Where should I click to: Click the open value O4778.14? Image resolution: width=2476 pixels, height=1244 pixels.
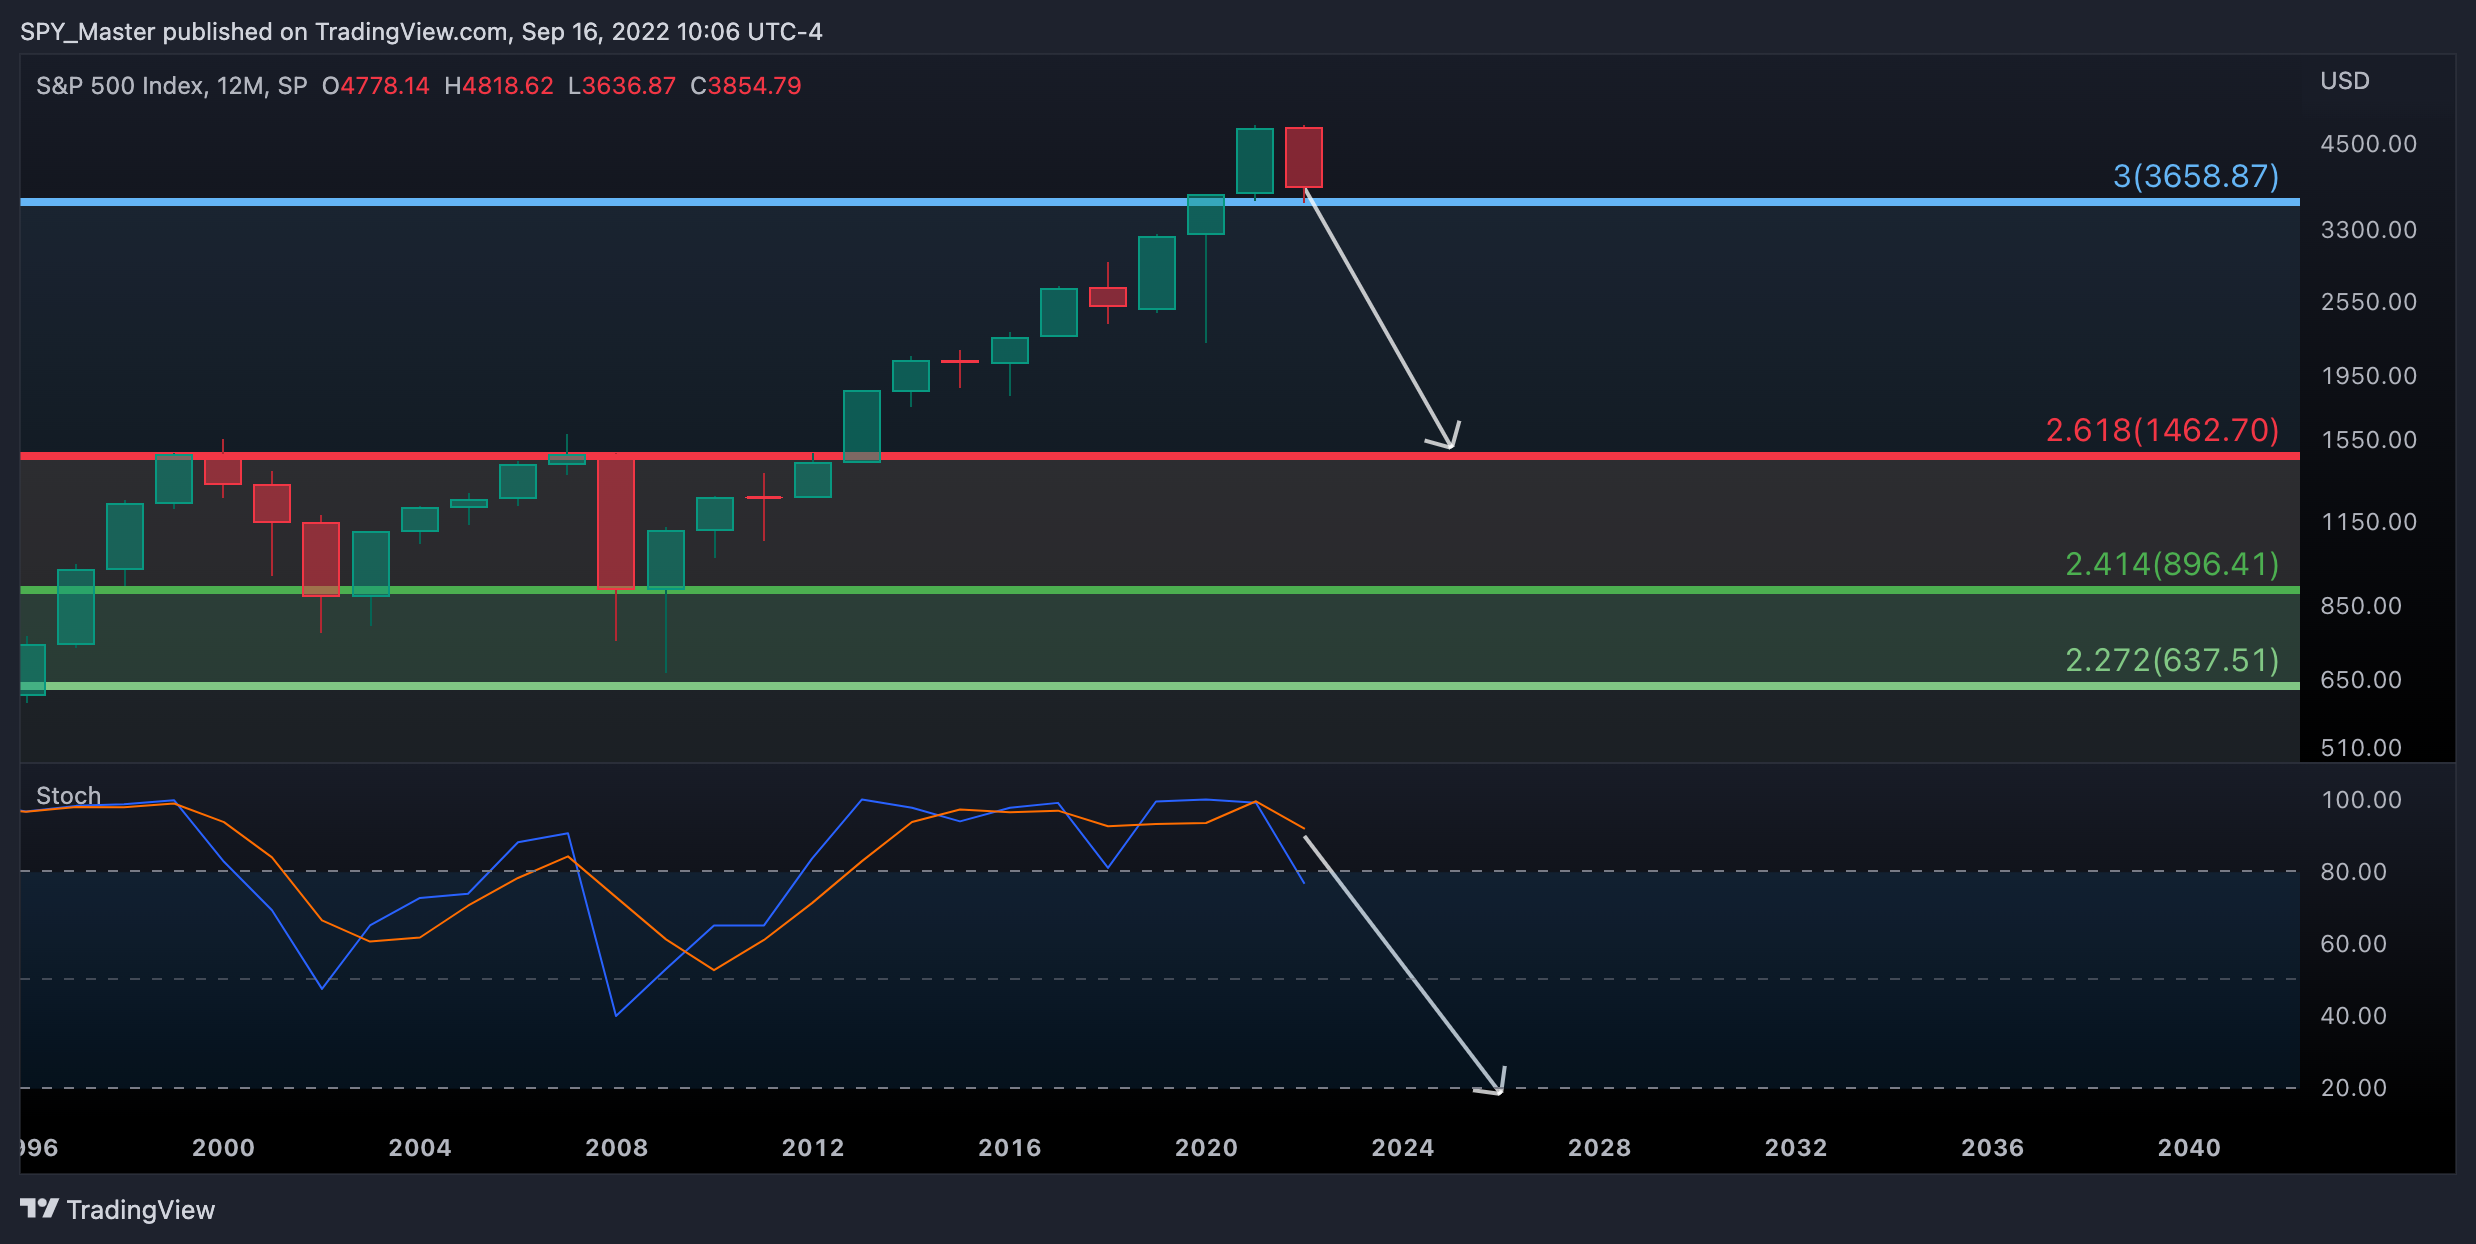pos(375,86)
